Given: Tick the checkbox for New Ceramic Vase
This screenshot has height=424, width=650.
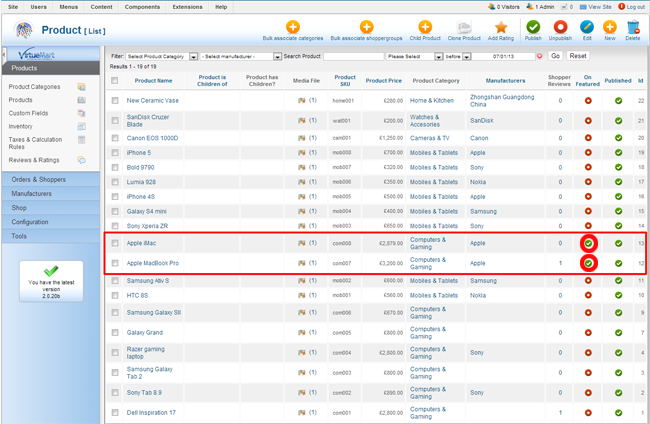Looking at the screenshot, I should coord(115,101).
